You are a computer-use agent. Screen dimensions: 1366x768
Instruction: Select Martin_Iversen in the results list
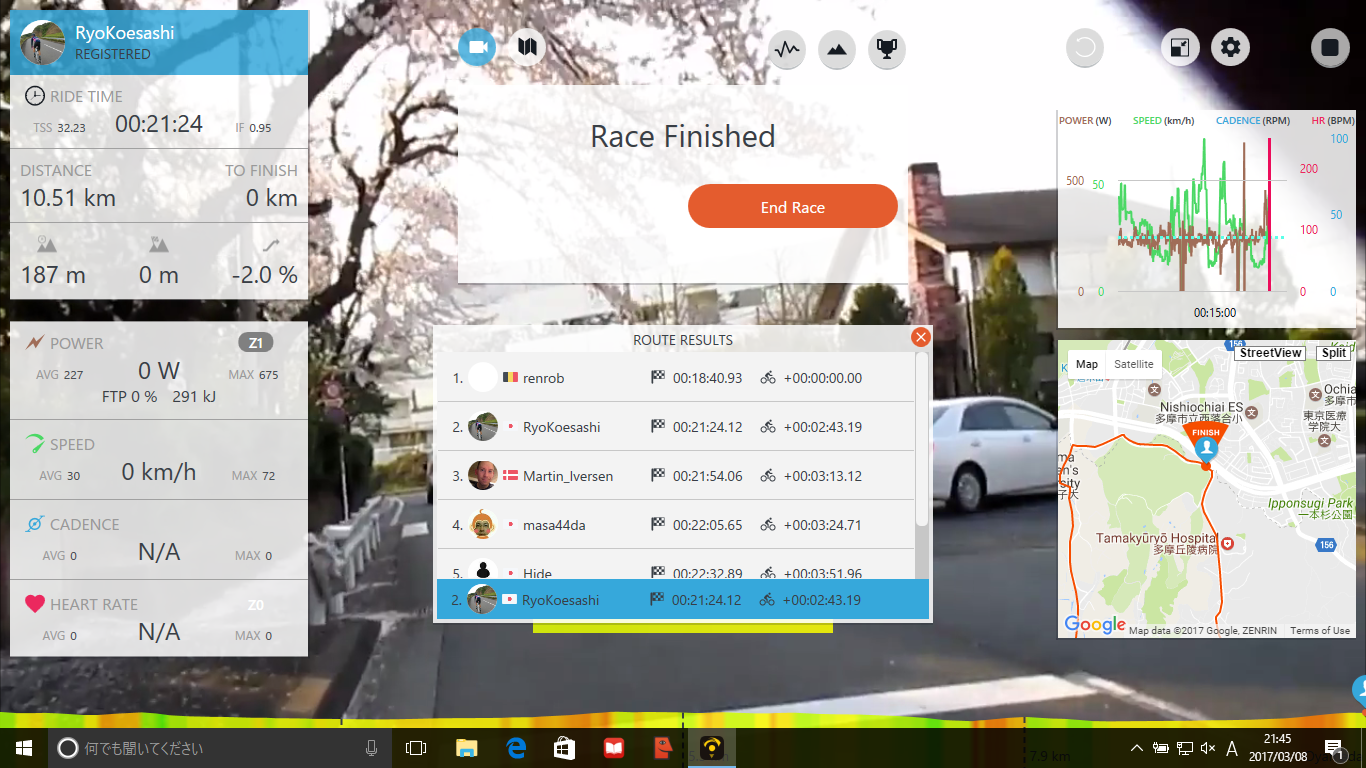[676, 476]
